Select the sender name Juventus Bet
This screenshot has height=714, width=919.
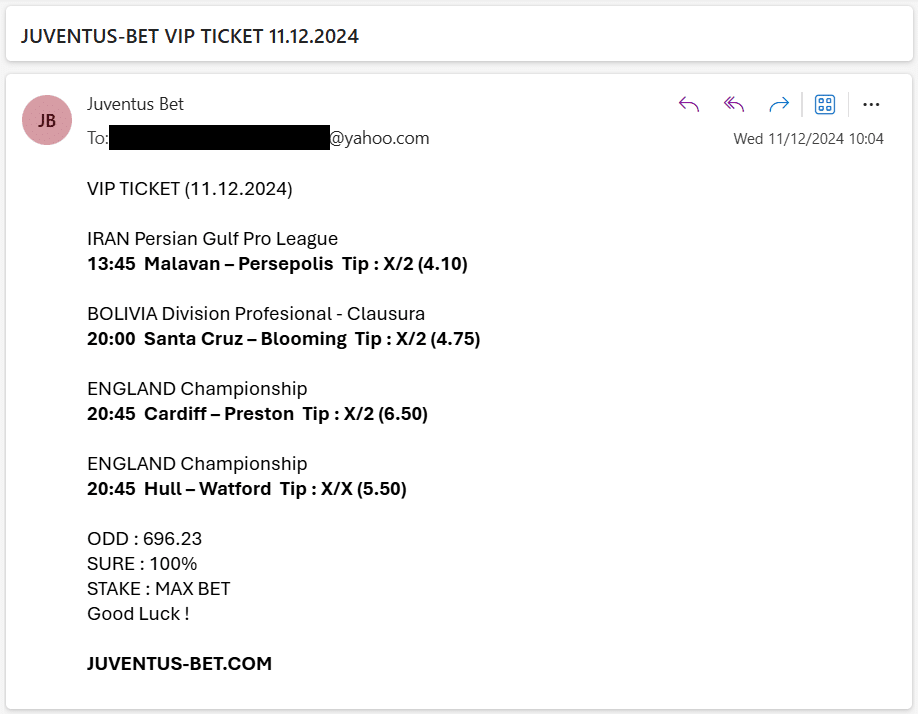tap(135, 104)
